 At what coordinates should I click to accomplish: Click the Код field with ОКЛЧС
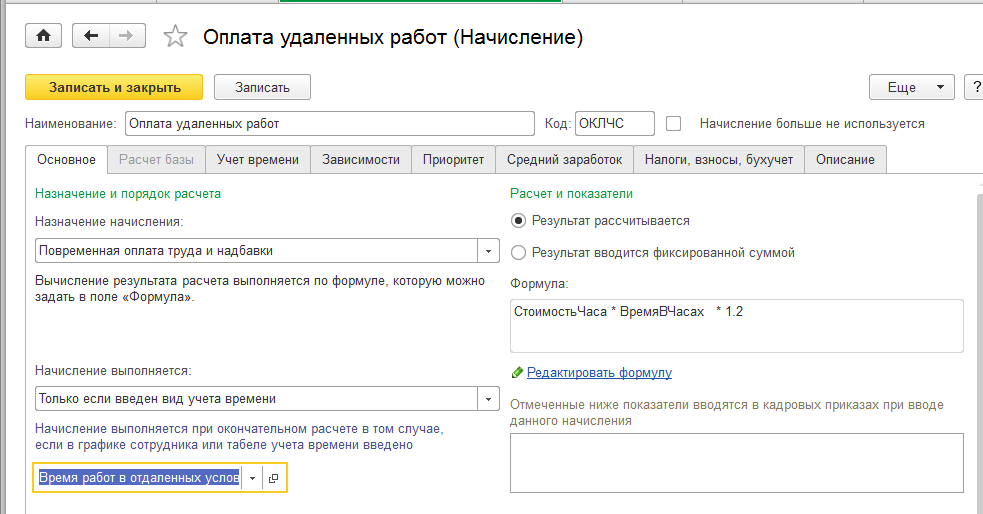614,124
